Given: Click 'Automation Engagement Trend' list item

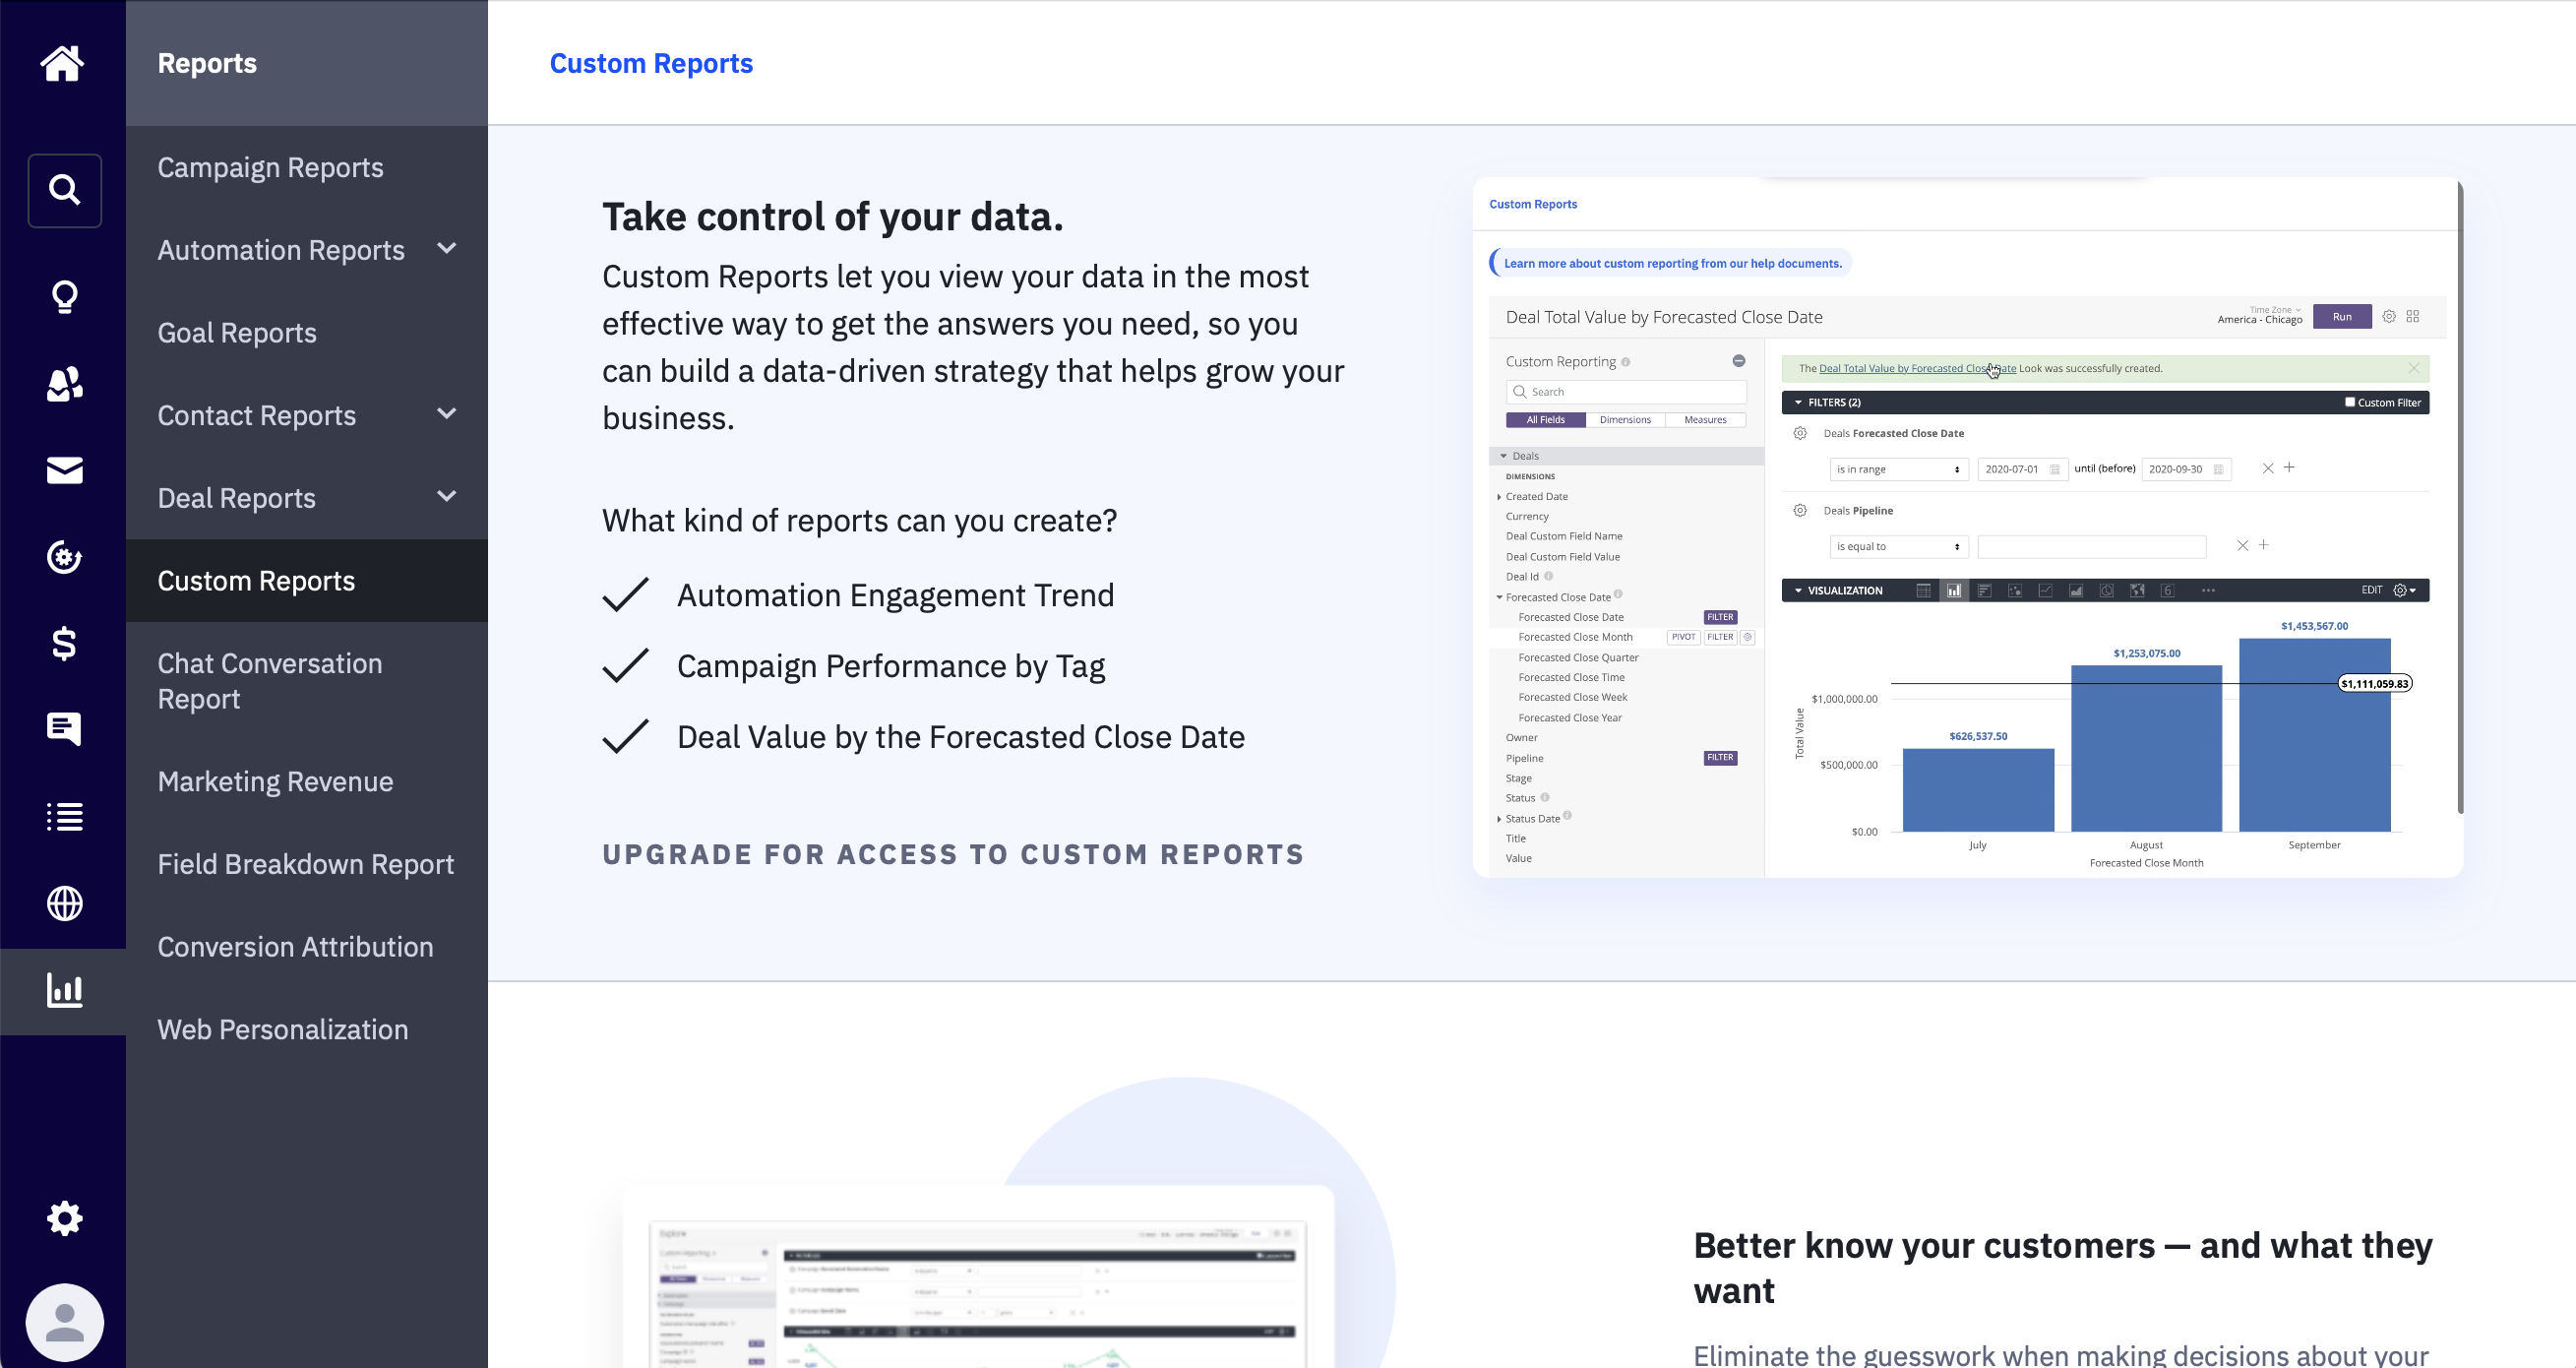Looking at the screenshot, I should tap(895, 595).
